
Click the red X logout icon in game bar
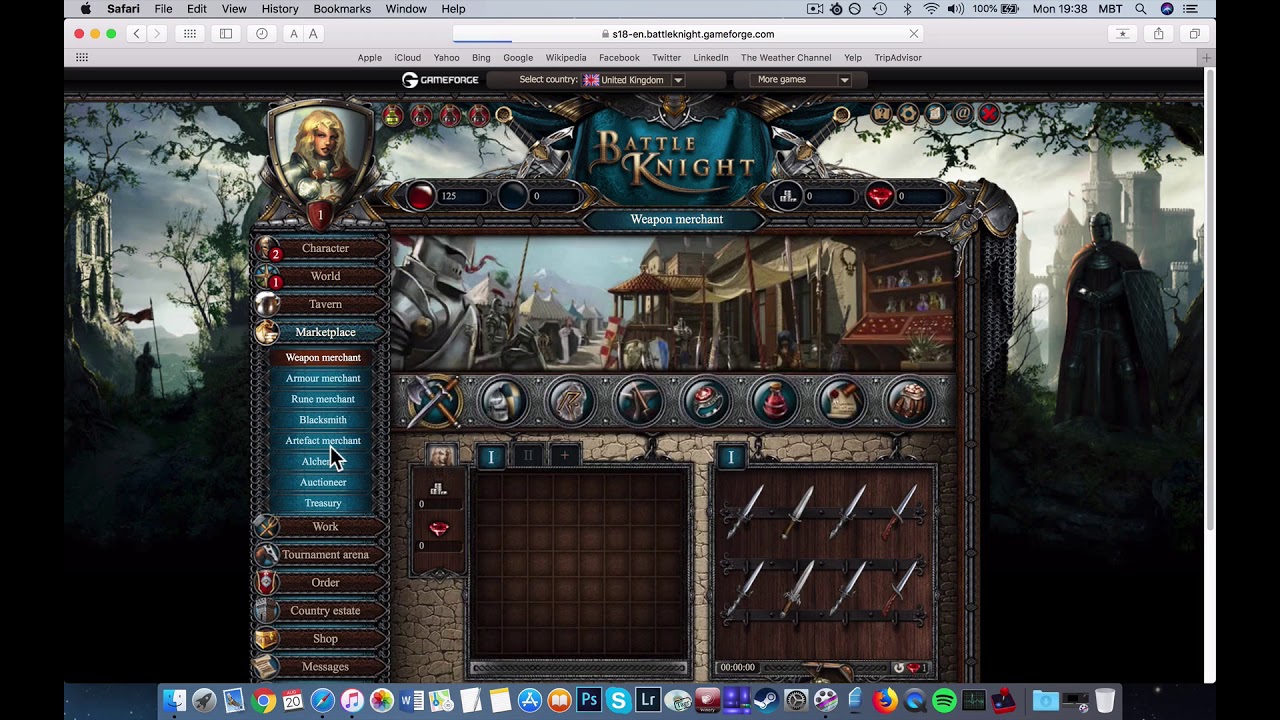point(989,114)
